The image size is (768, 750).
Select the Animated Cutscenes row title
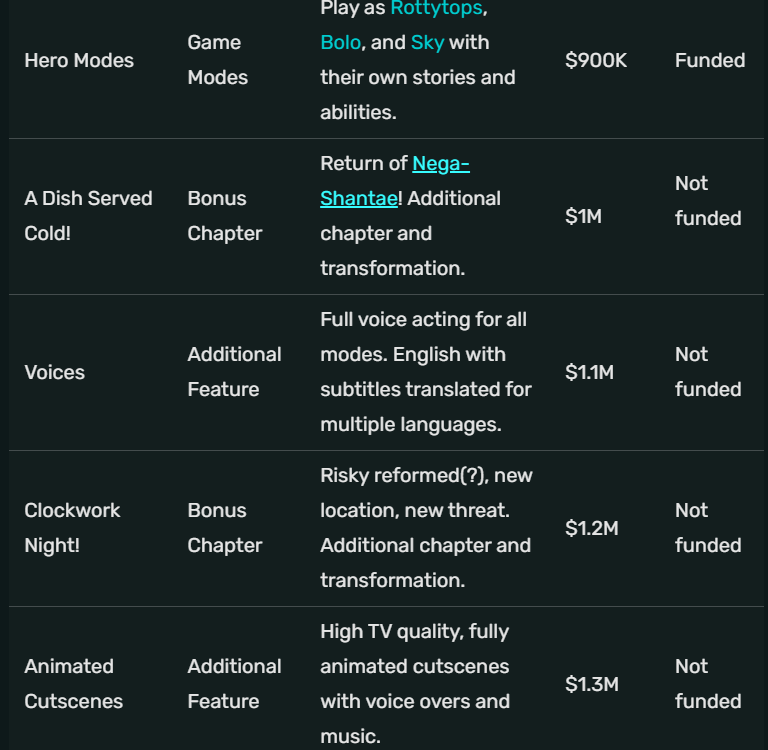(x=73, y=684)
